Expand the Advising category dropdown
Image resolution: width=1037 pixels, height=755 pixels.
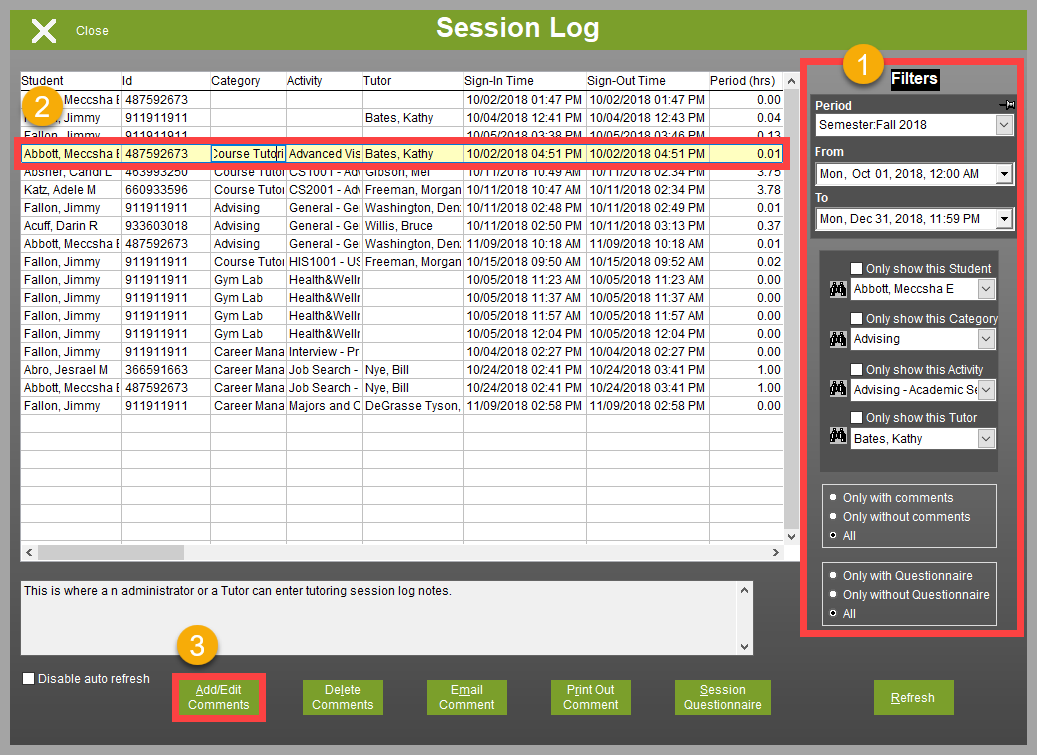tap(986, 339)
